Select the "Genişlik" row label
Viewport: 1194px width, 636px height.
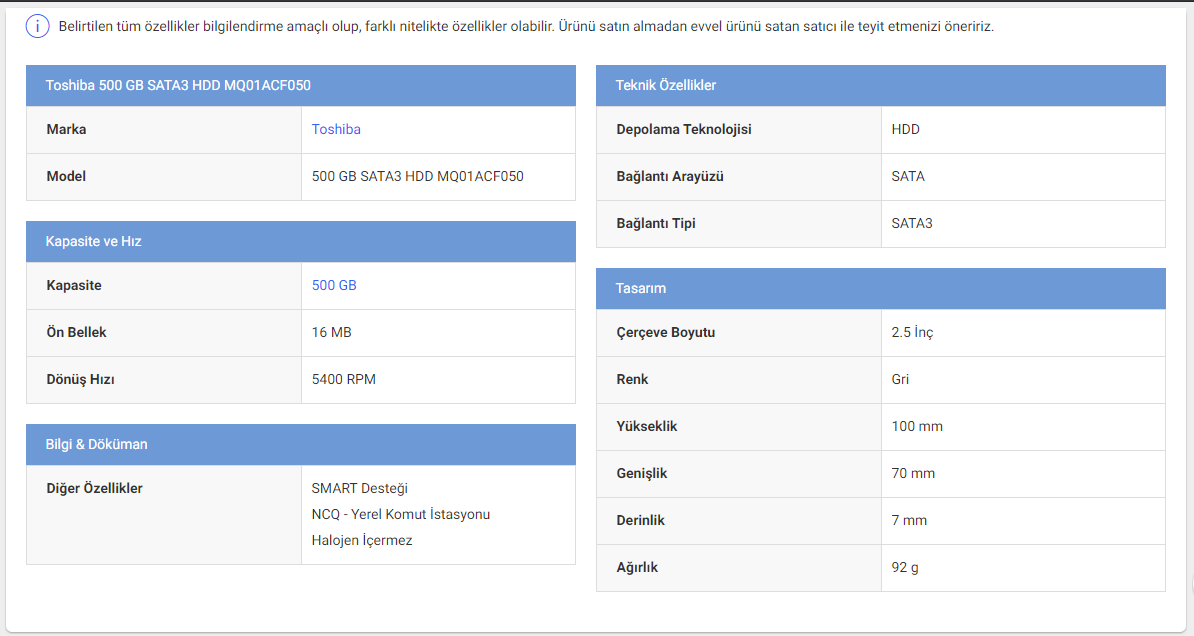click(x=641, y=474)
